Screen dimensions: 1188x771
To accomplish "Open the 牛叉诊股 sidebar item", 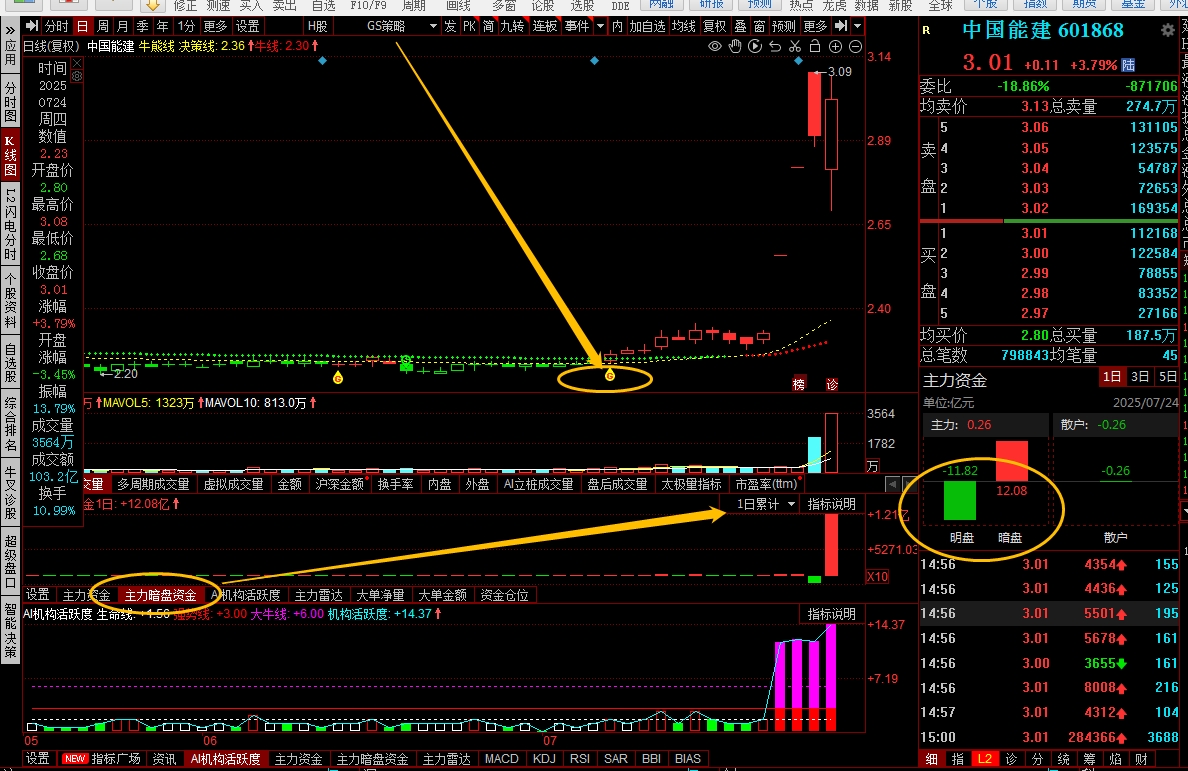I will tap(10, 492).
